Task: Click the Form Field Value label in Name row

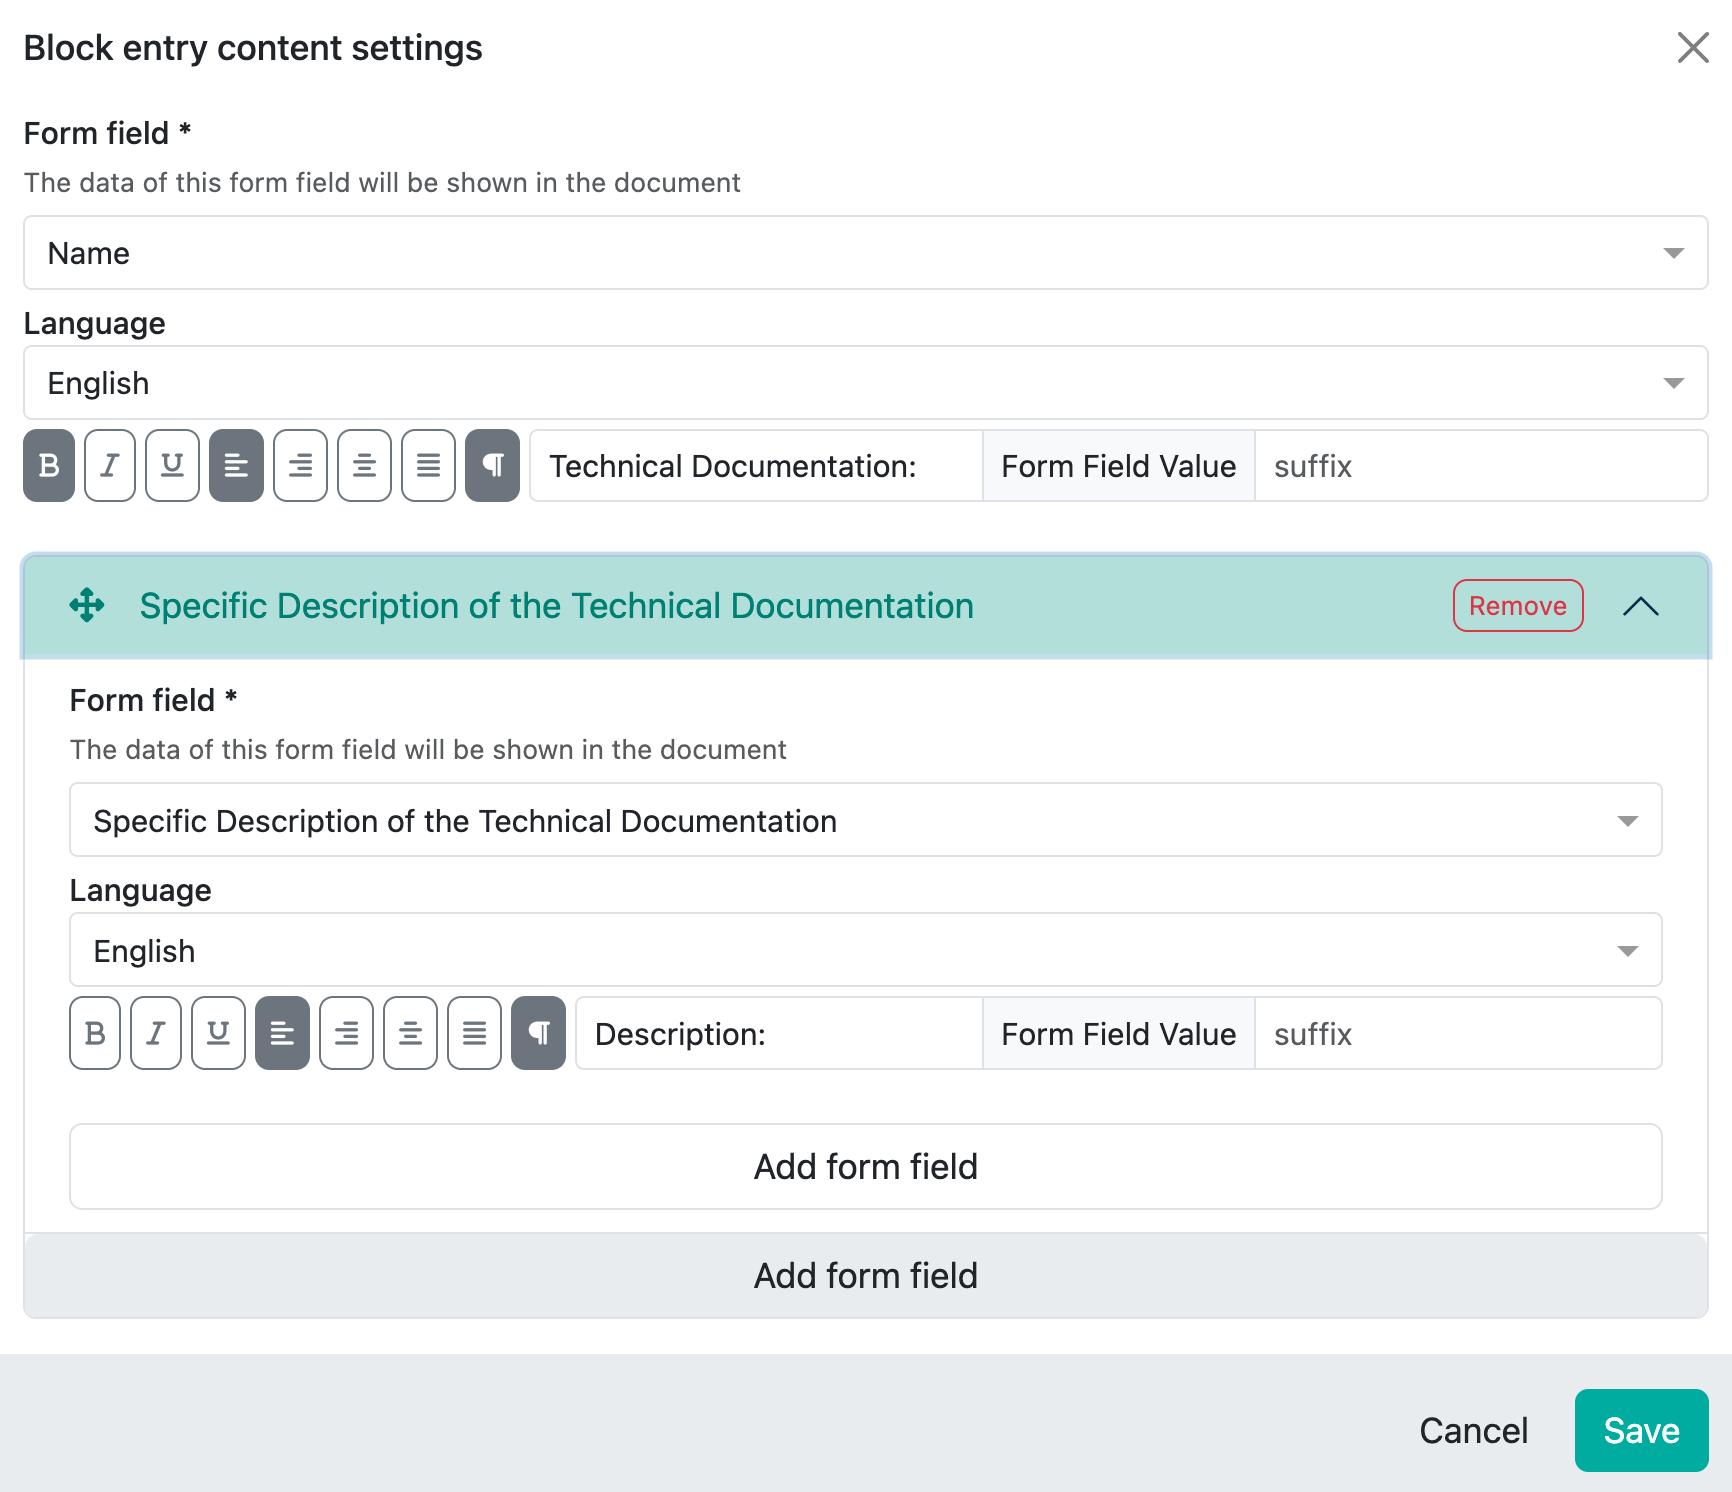Action: click(x=1119, y=466)
